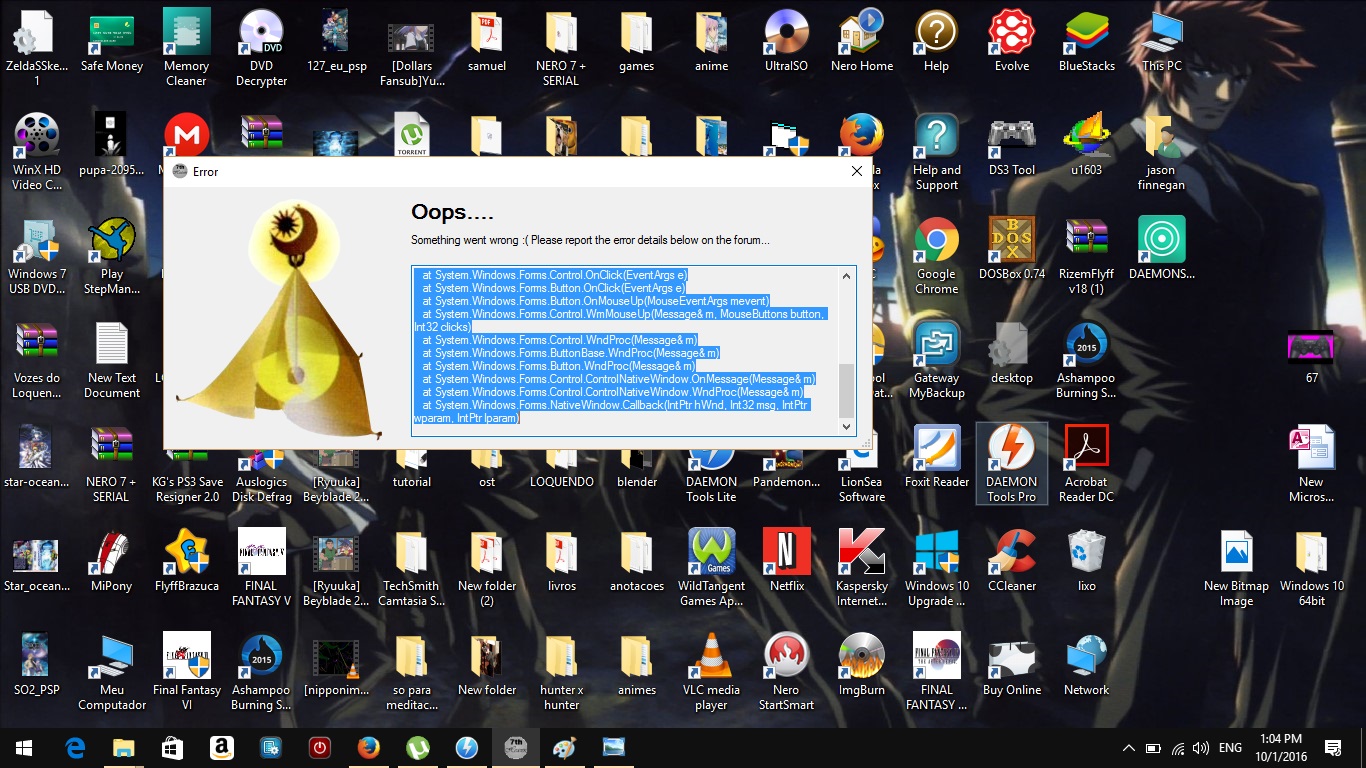Image resolution: width=1366 pixels, height=768 pixels.
Task: Open Amazon from the taskbar
Action: [222, 747]
